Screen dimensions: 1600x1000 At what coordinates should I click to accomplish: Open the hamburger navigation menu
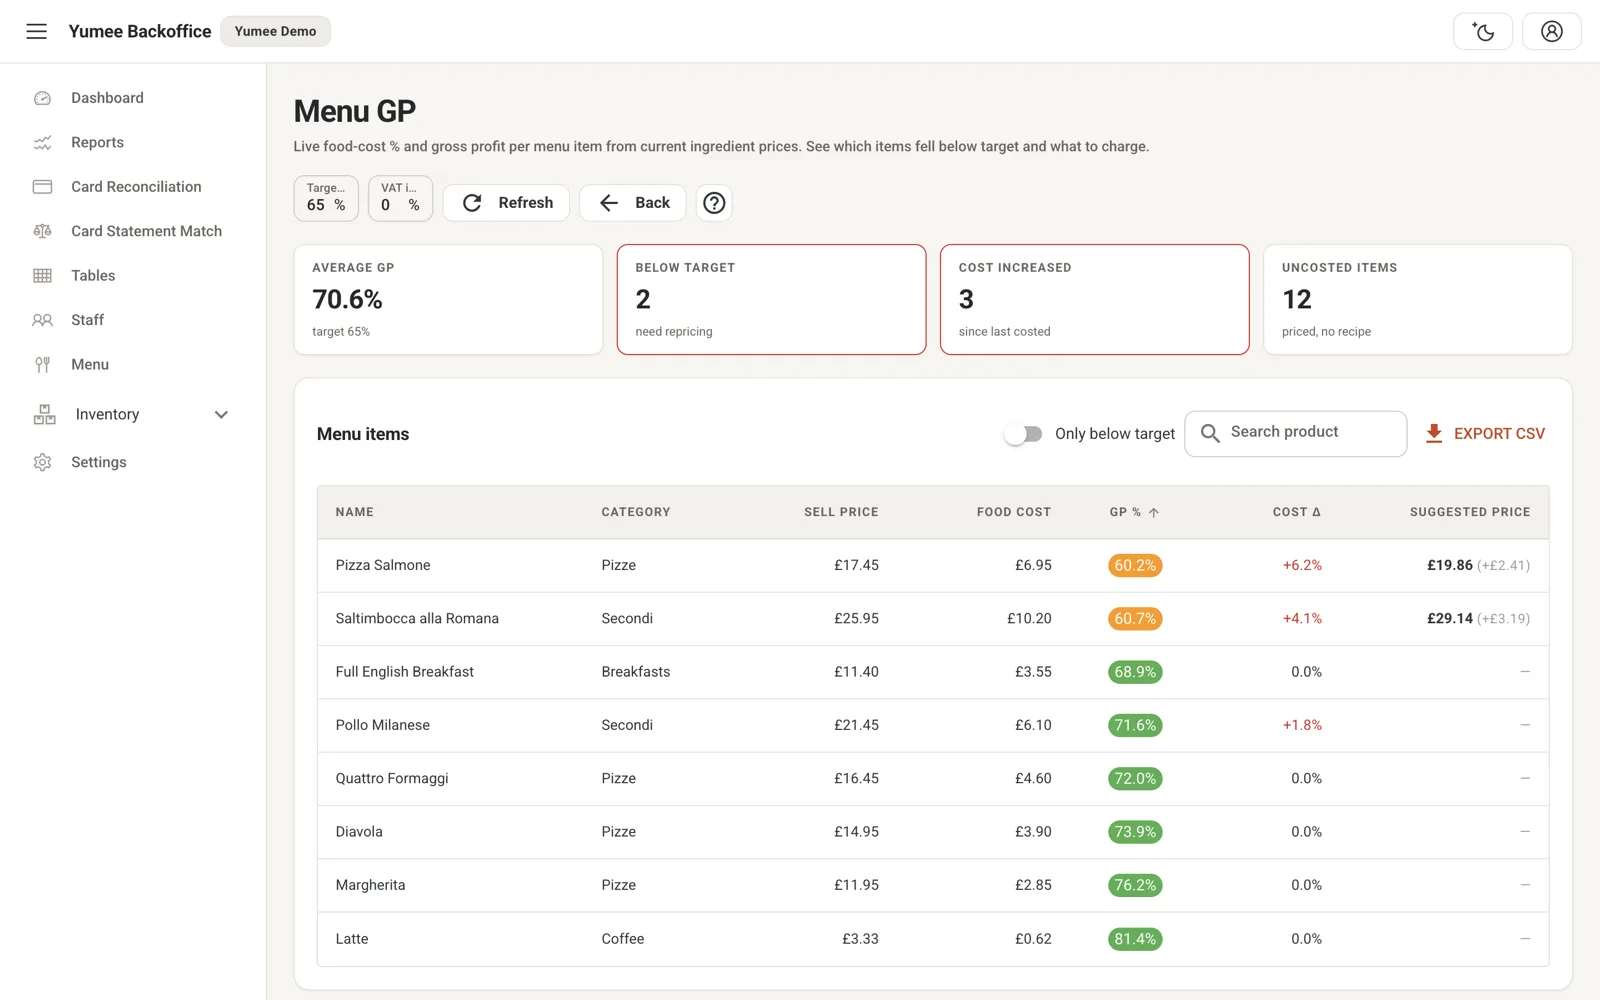point(37,31)
